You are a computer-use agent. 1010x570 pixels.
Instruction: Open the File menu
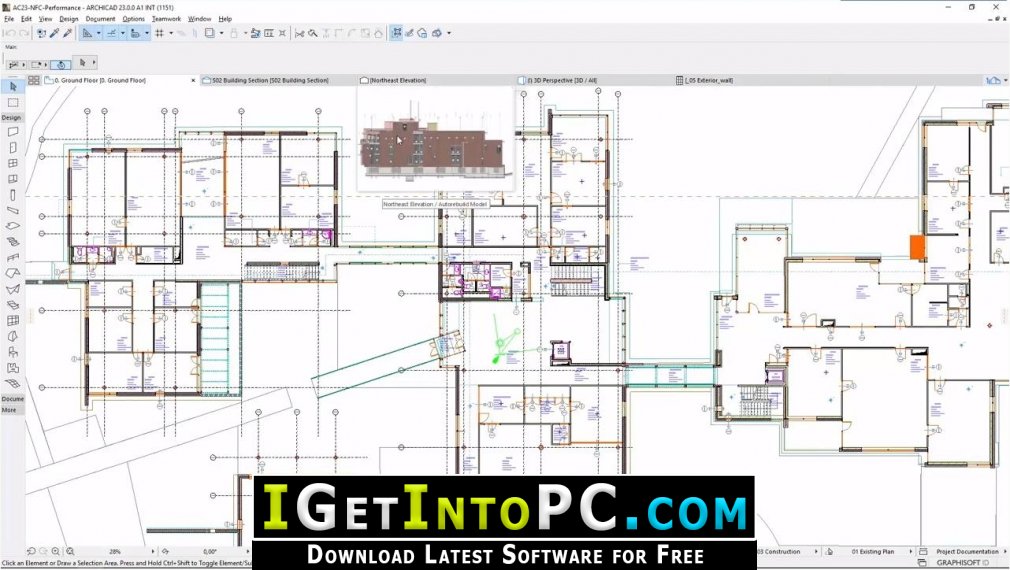point(9,19)
